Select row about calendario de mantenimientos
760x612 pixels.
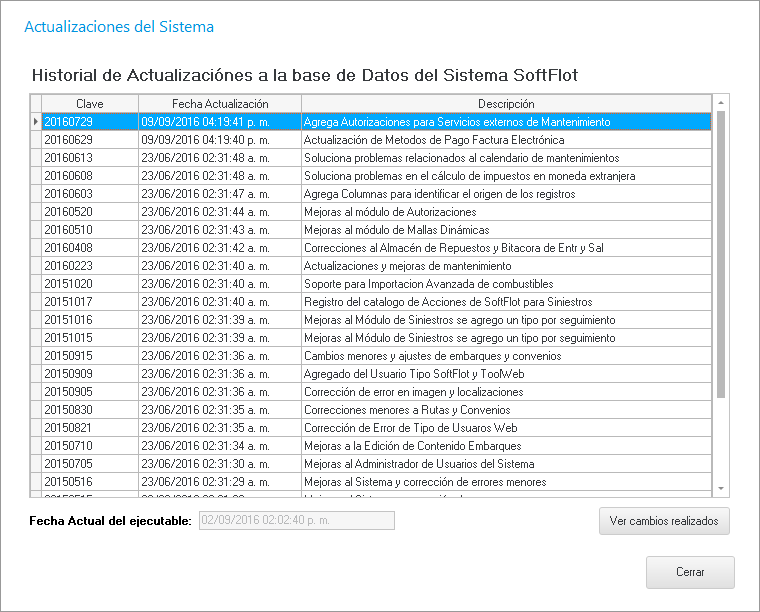[x=460, y=158]
